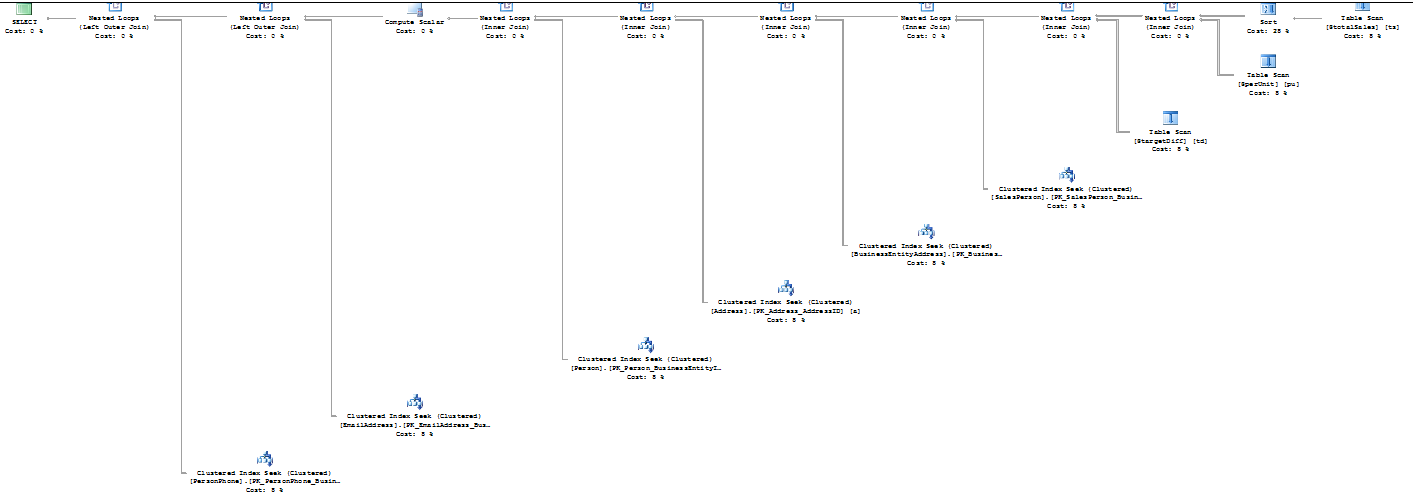Select the '[#targetDiff] [td]' table label
The width and height of the screenshot is (1413, 497).
click(x=1170, y=141)
